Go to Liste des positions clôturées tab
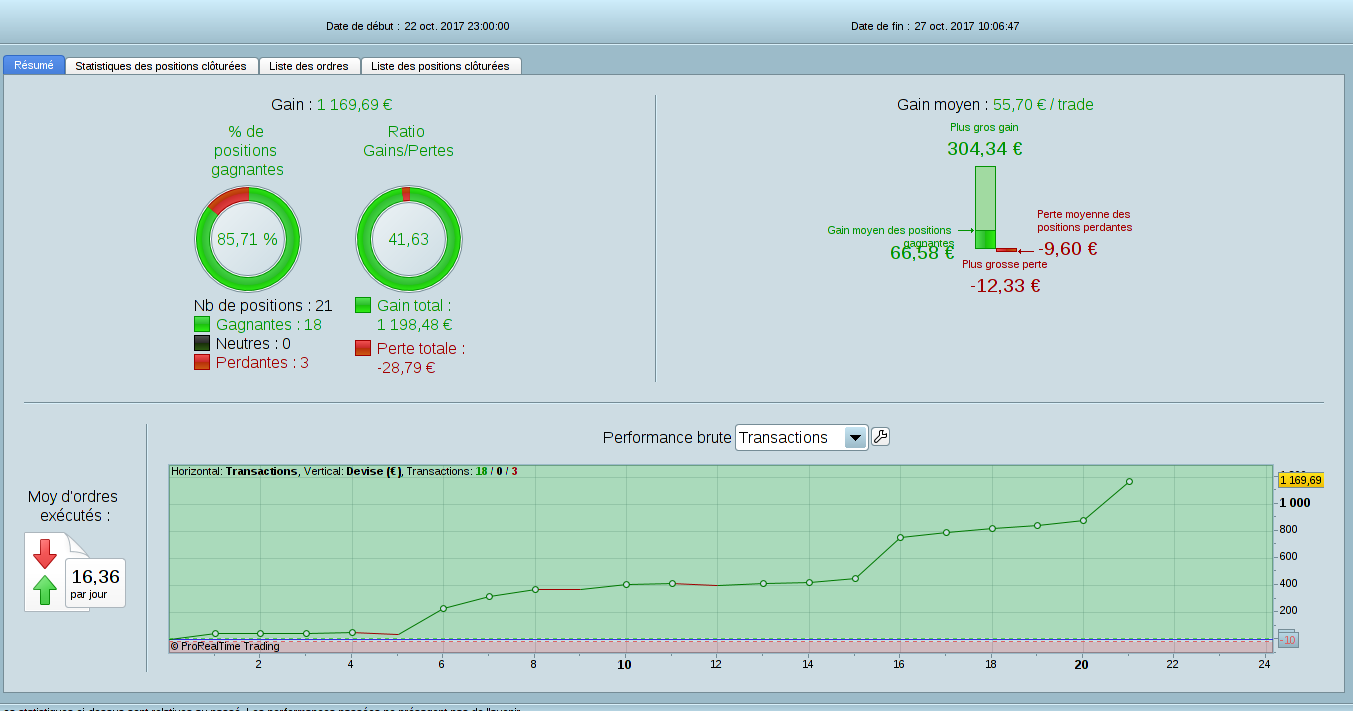Viewport: 1353px width, 711px height. 440,66
